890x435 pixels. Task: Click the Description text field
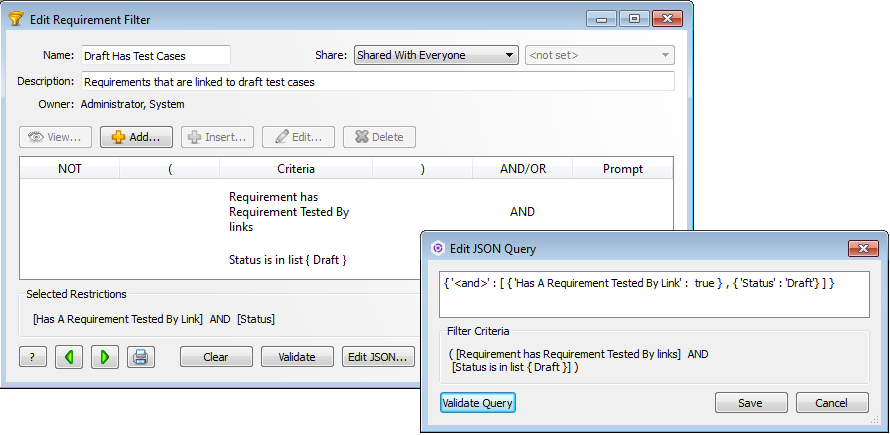[x=377, y=81]
